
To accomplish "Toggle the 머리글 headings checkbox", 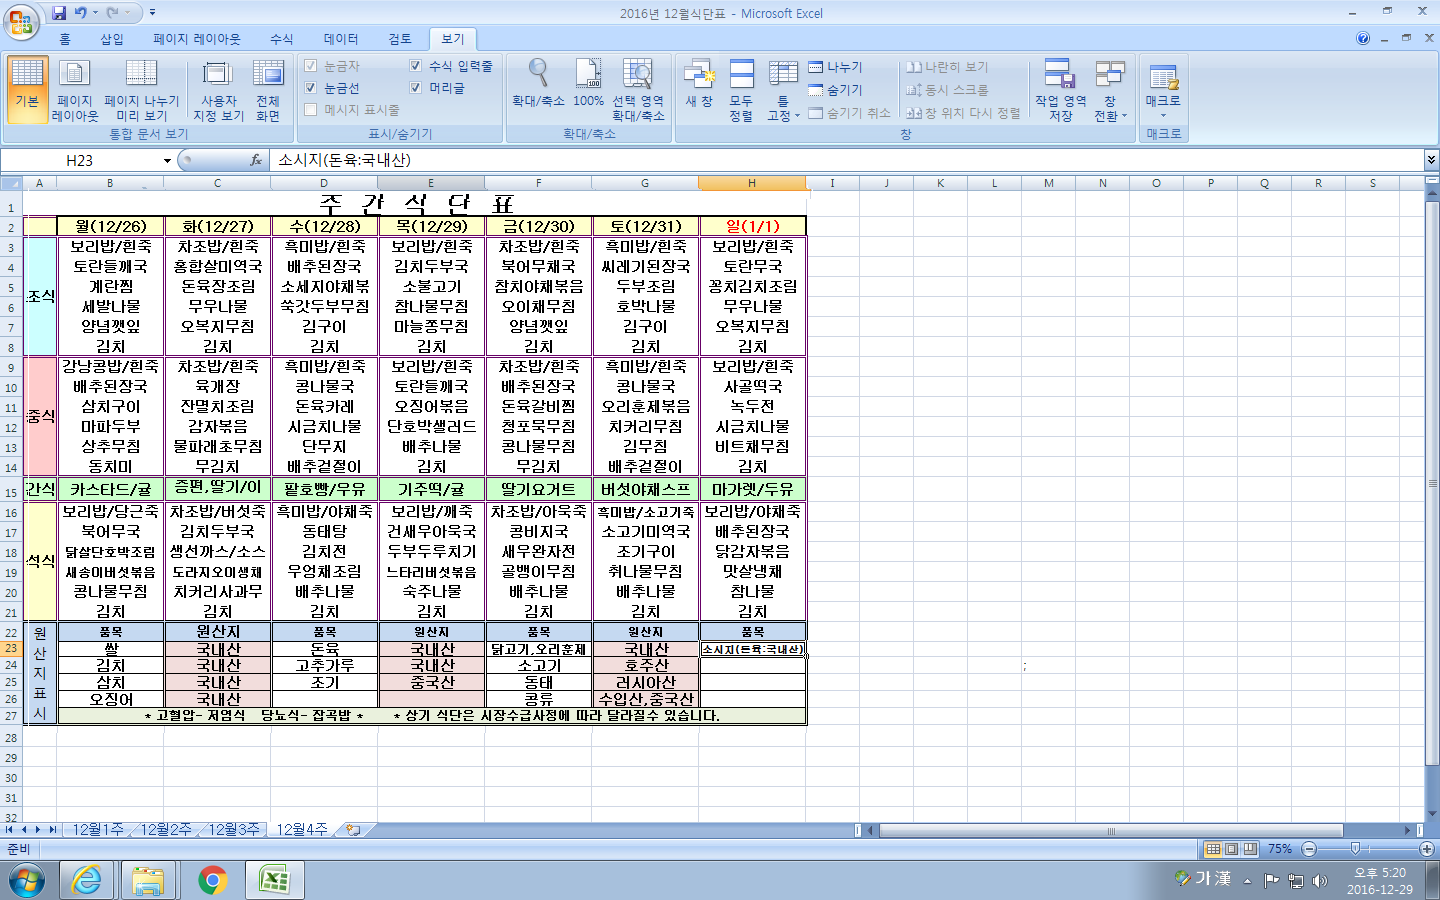I will 416,88.
